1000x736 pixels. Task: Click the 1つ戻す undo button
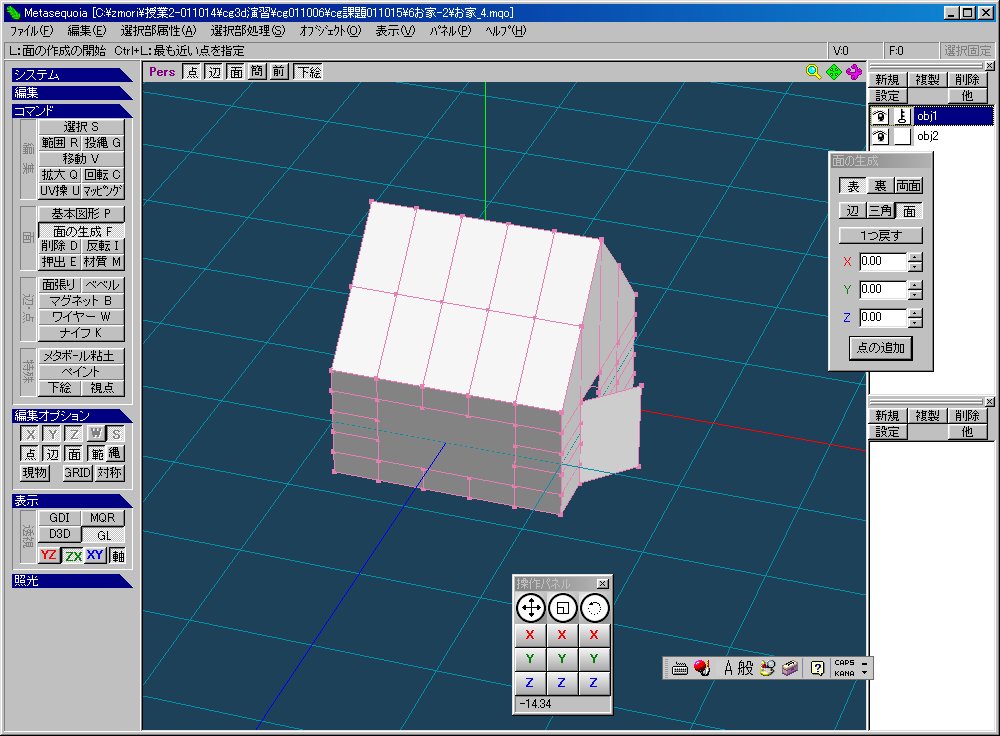click(x=881, y=235)
